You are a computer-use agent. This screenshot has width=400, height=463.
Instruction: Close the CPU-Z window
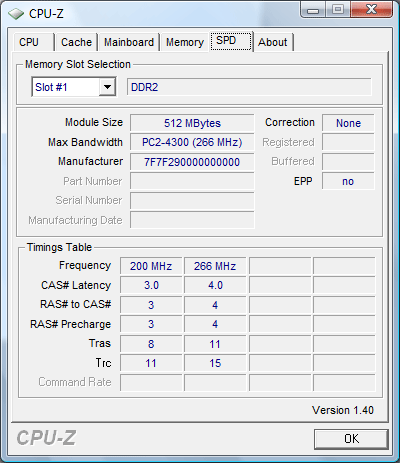pyautogui.click(x=371, y=10)
